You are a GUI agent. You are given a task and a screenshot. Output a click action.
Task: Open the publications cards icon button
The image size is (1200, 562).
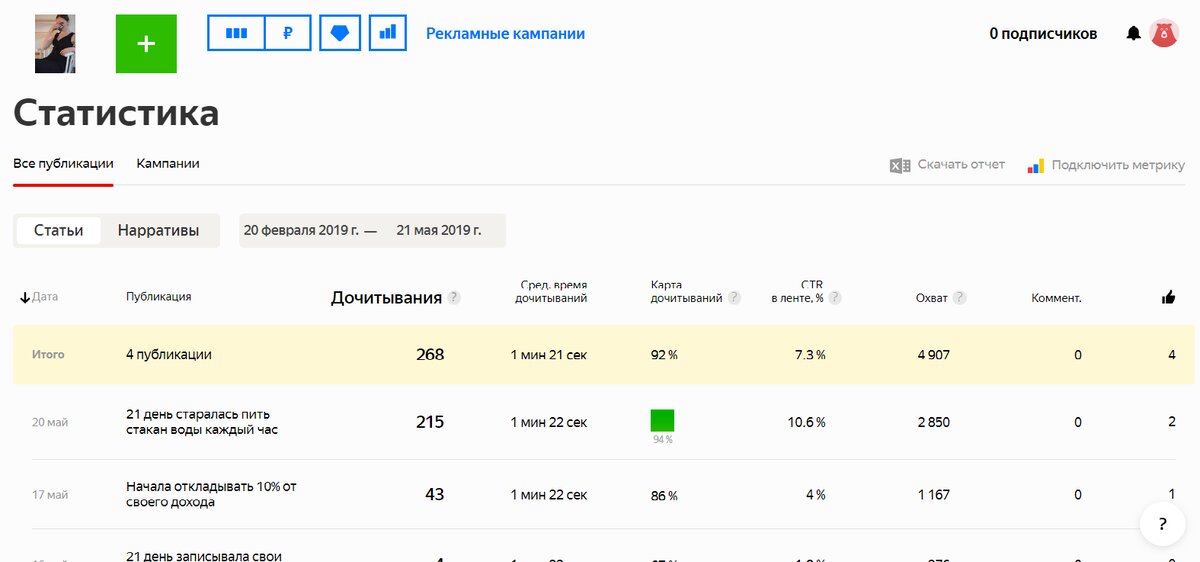236,33
